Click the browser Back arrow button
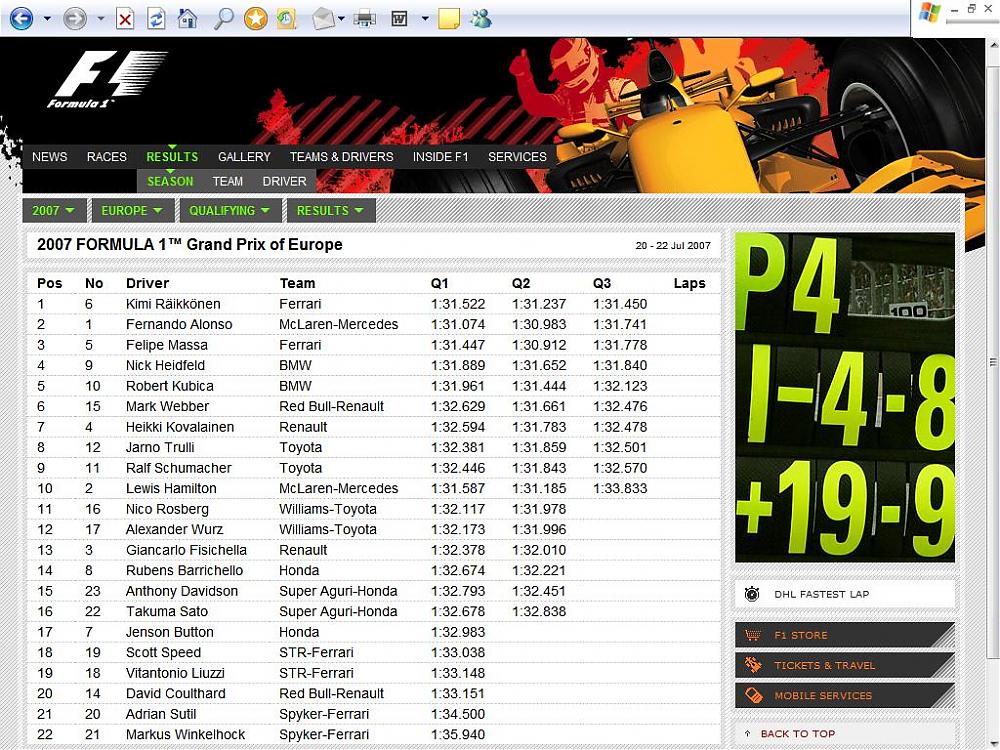 click(x=20, y=18)
